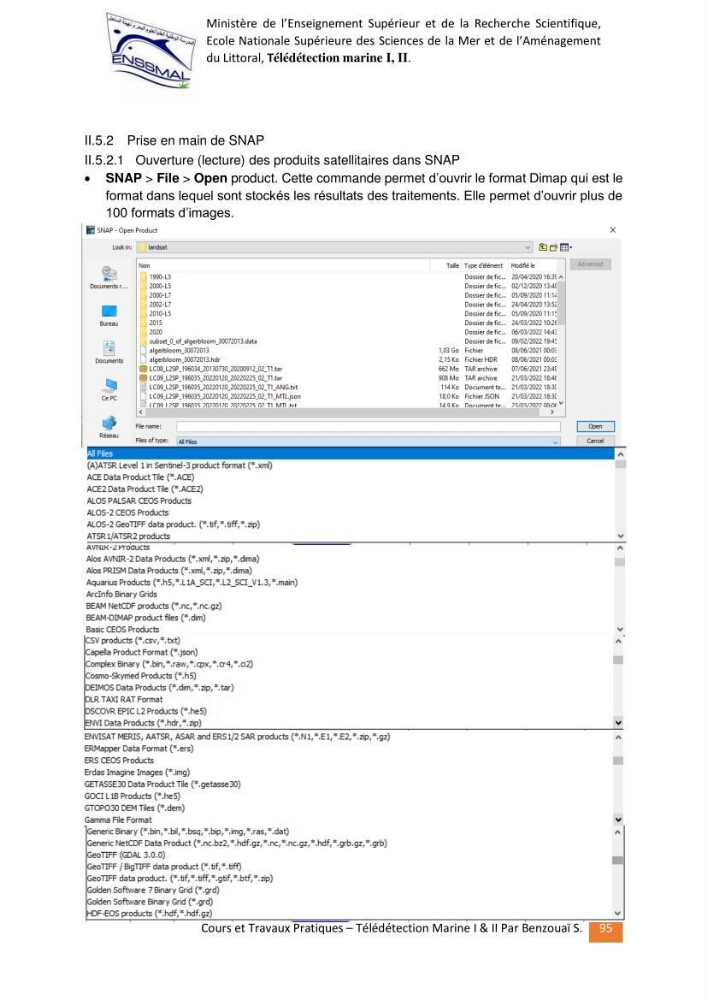Pick GeoTIFF (GDAL 3.0.0) entry
Viewport: 707px width, 1000px height.
click(126, 855)
